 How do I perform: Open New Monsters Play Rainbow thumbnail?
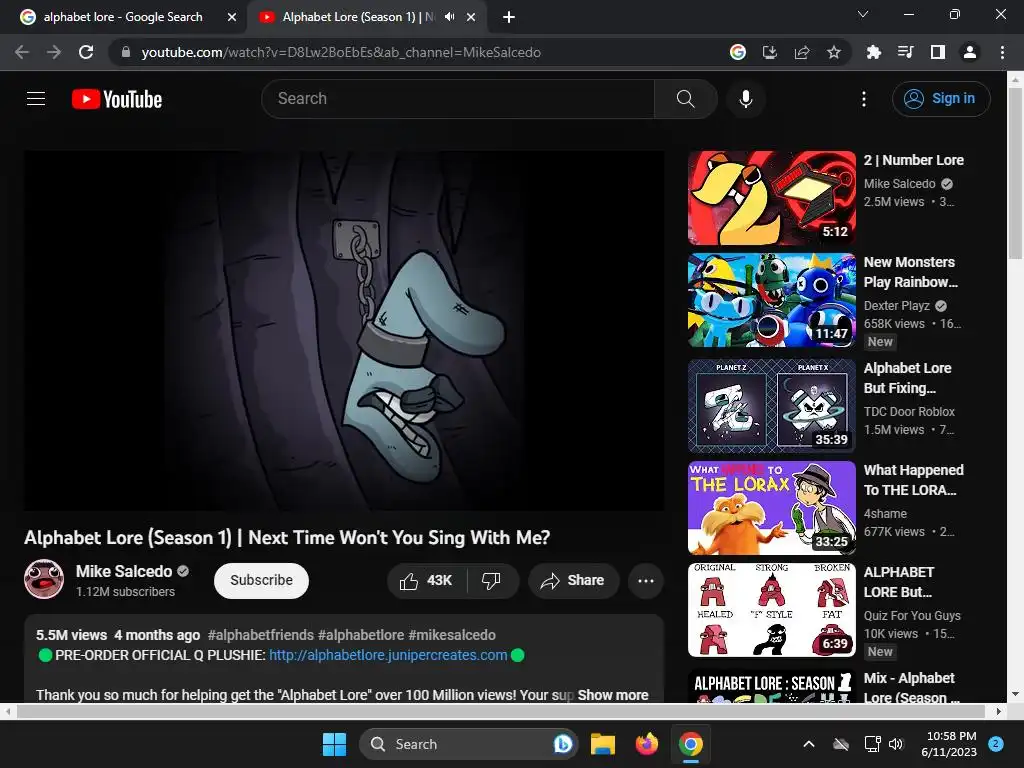pos(771,300)
